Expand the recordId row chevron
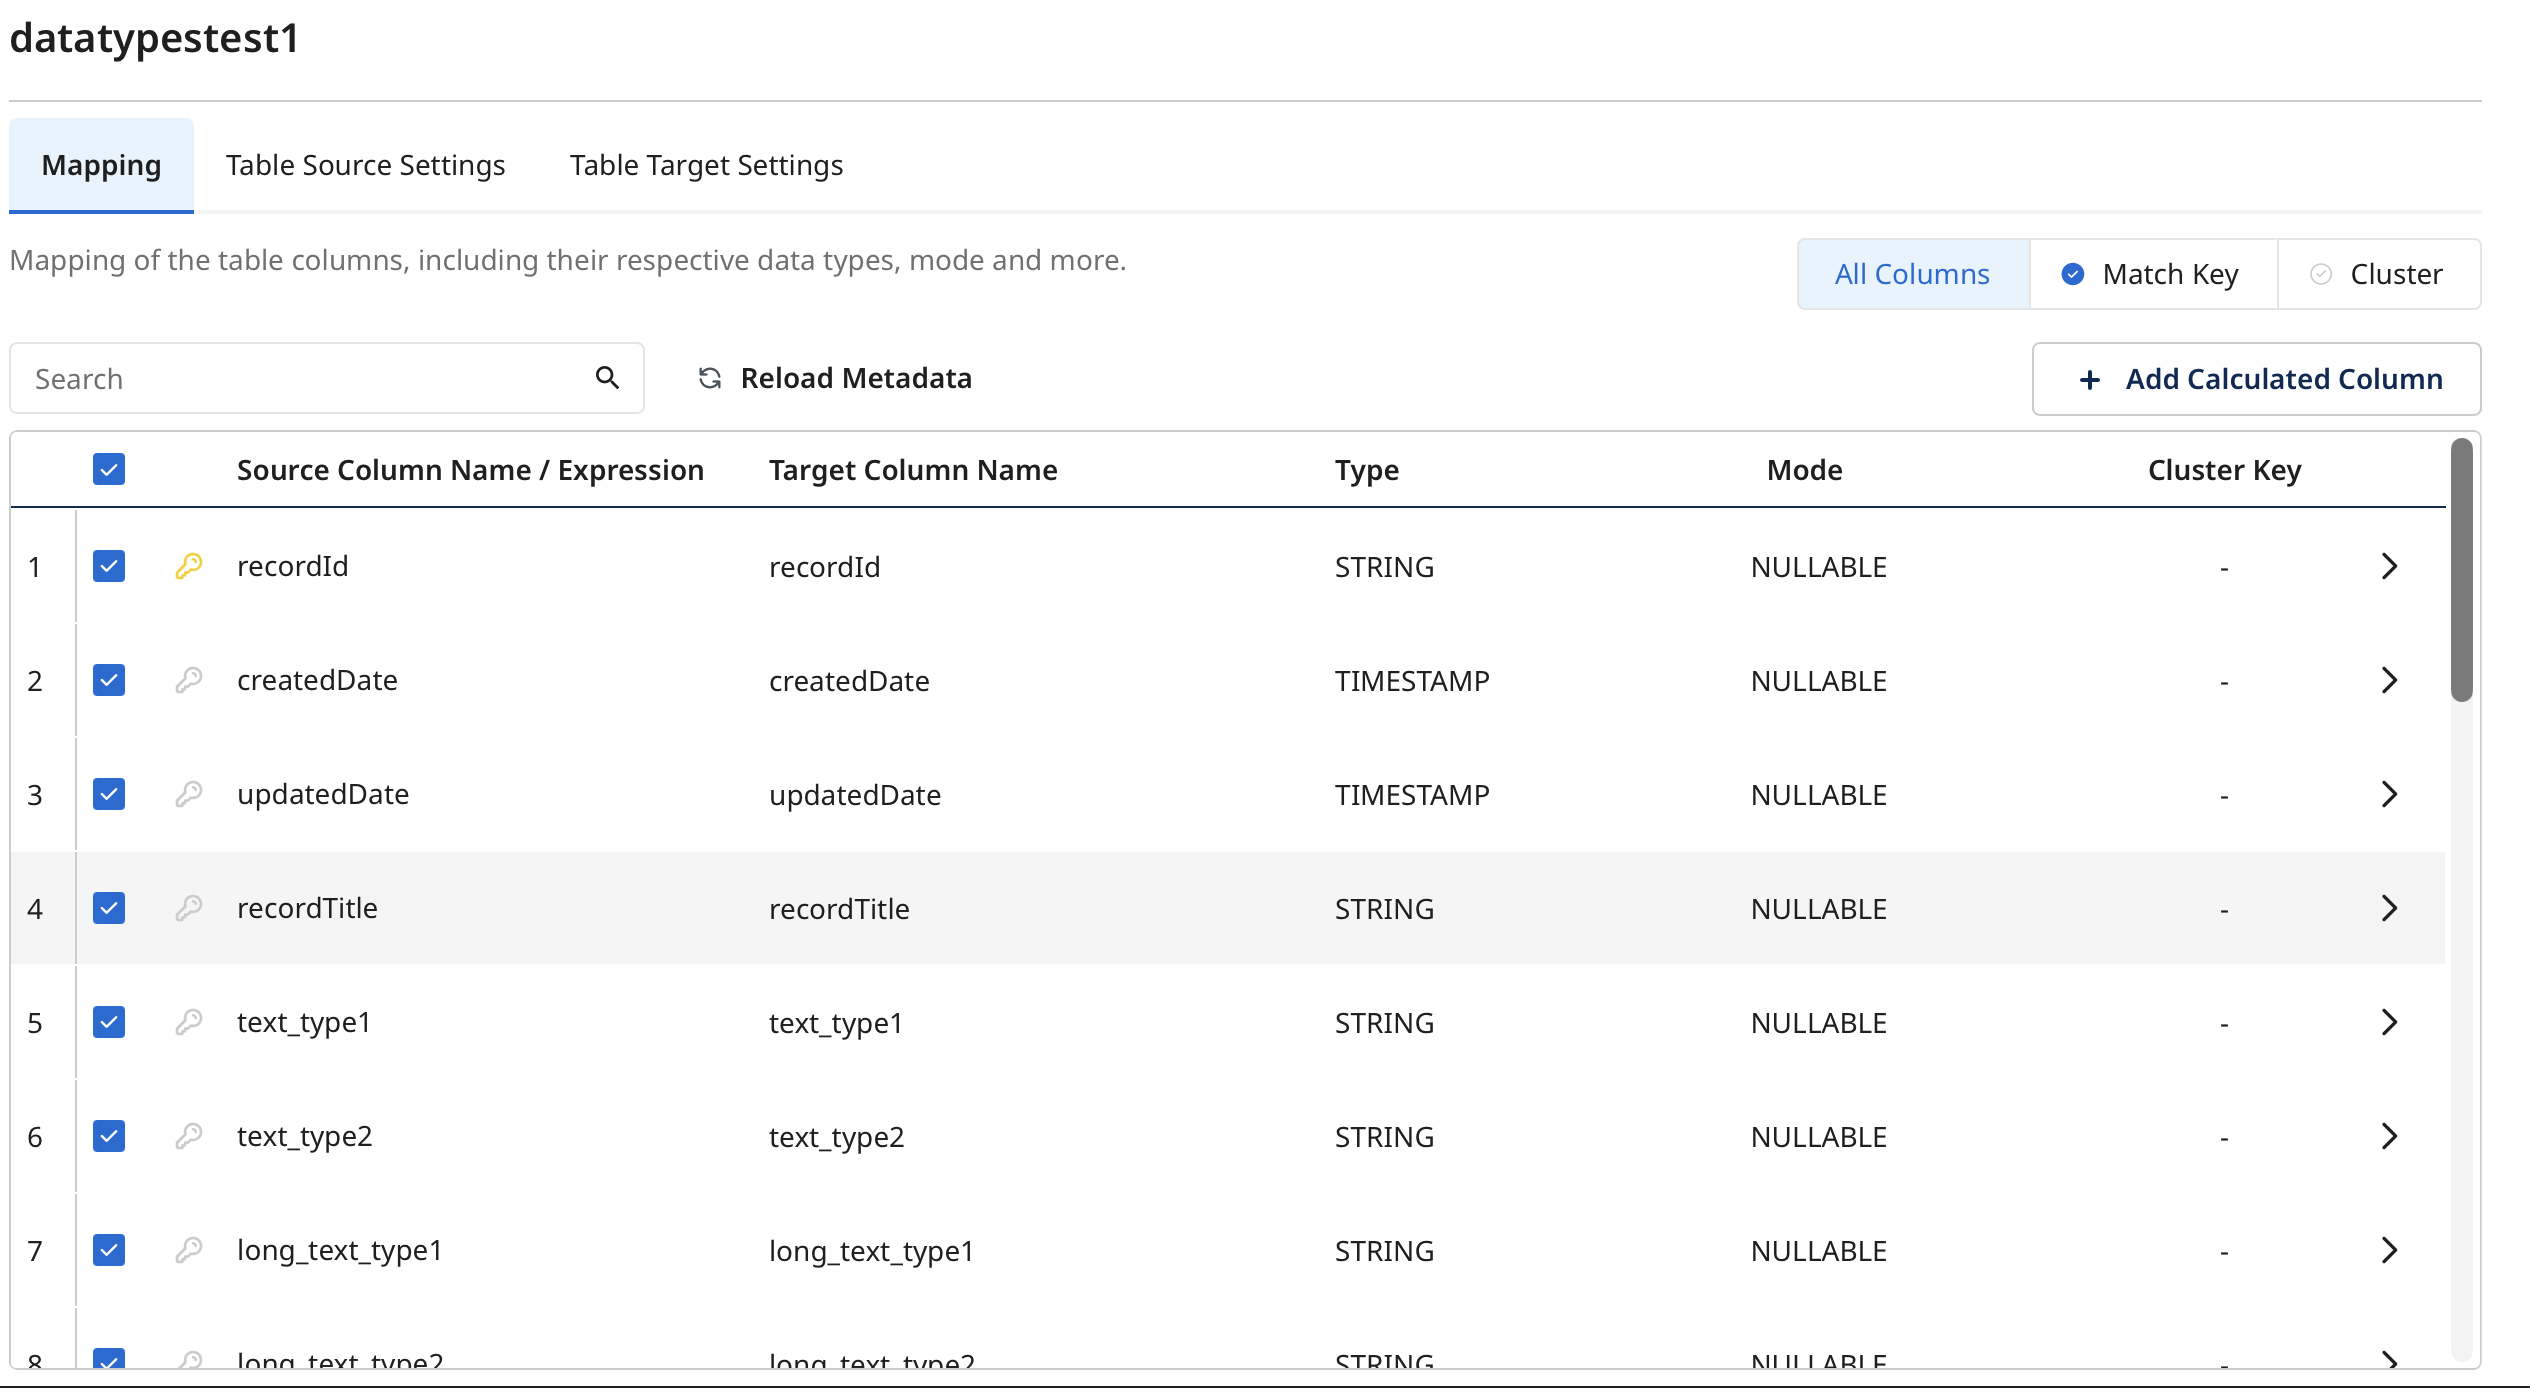2530x1398 pixels. pyautogui.click(x=2389, y=566)
